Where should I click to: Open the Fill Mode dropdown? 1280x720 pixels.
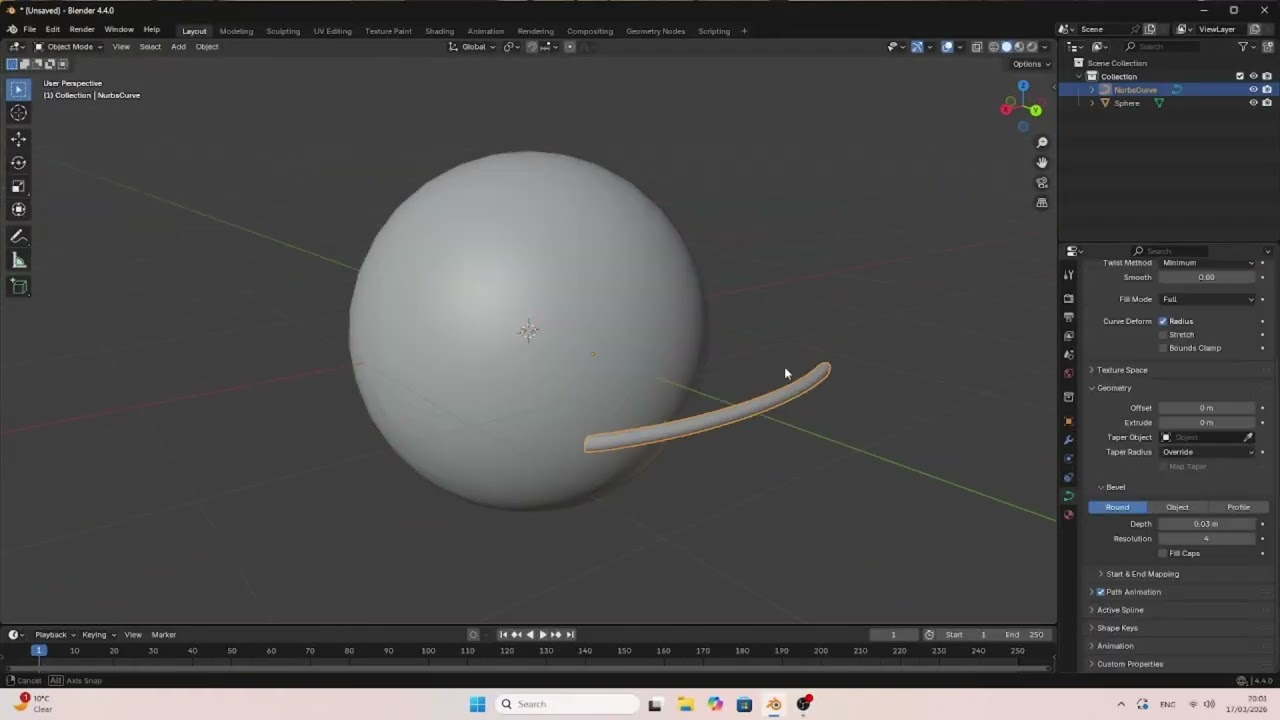click(x=1207, y=299)
